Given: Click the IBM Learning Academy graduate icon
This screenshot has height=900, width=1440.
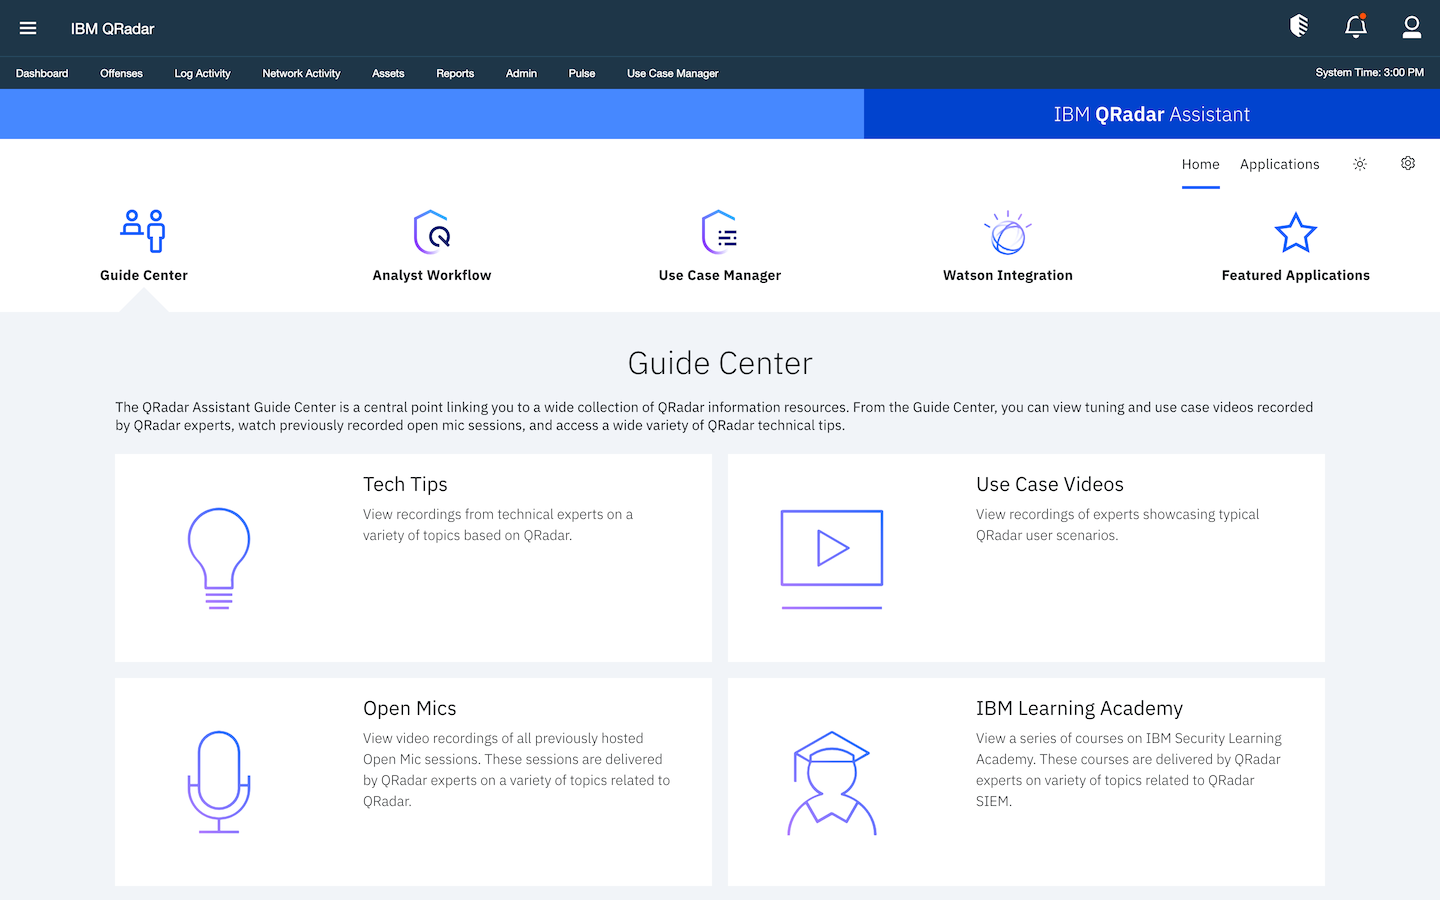Looking at the screenshot, I should (x=831, y=781).
